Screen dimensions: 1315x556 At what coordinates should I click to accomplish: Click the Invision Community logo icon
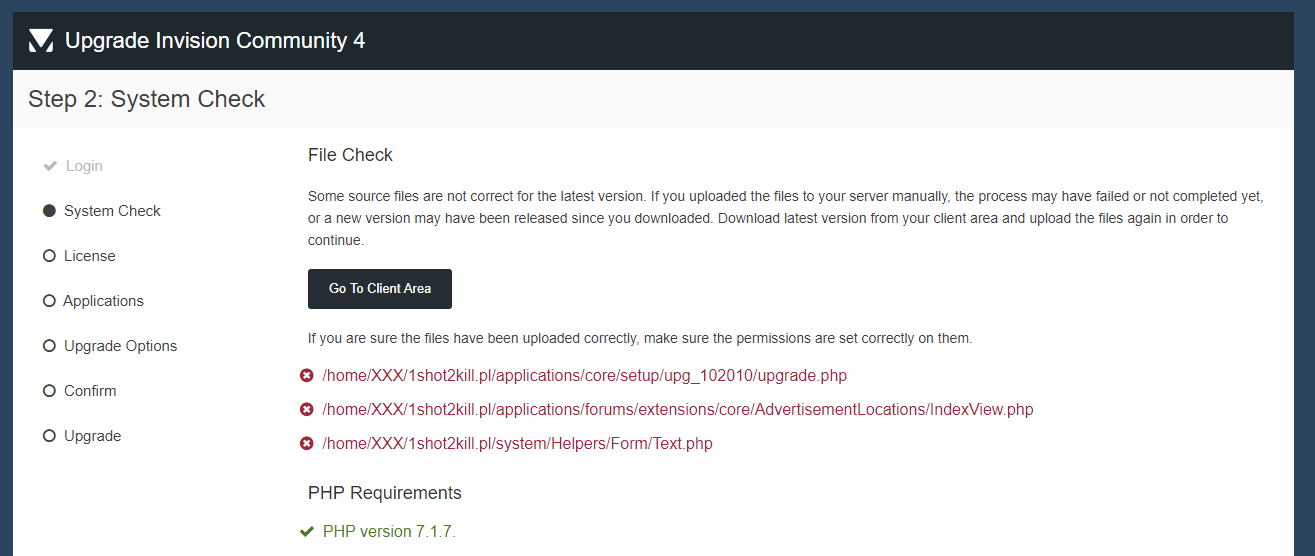point(41,41)
